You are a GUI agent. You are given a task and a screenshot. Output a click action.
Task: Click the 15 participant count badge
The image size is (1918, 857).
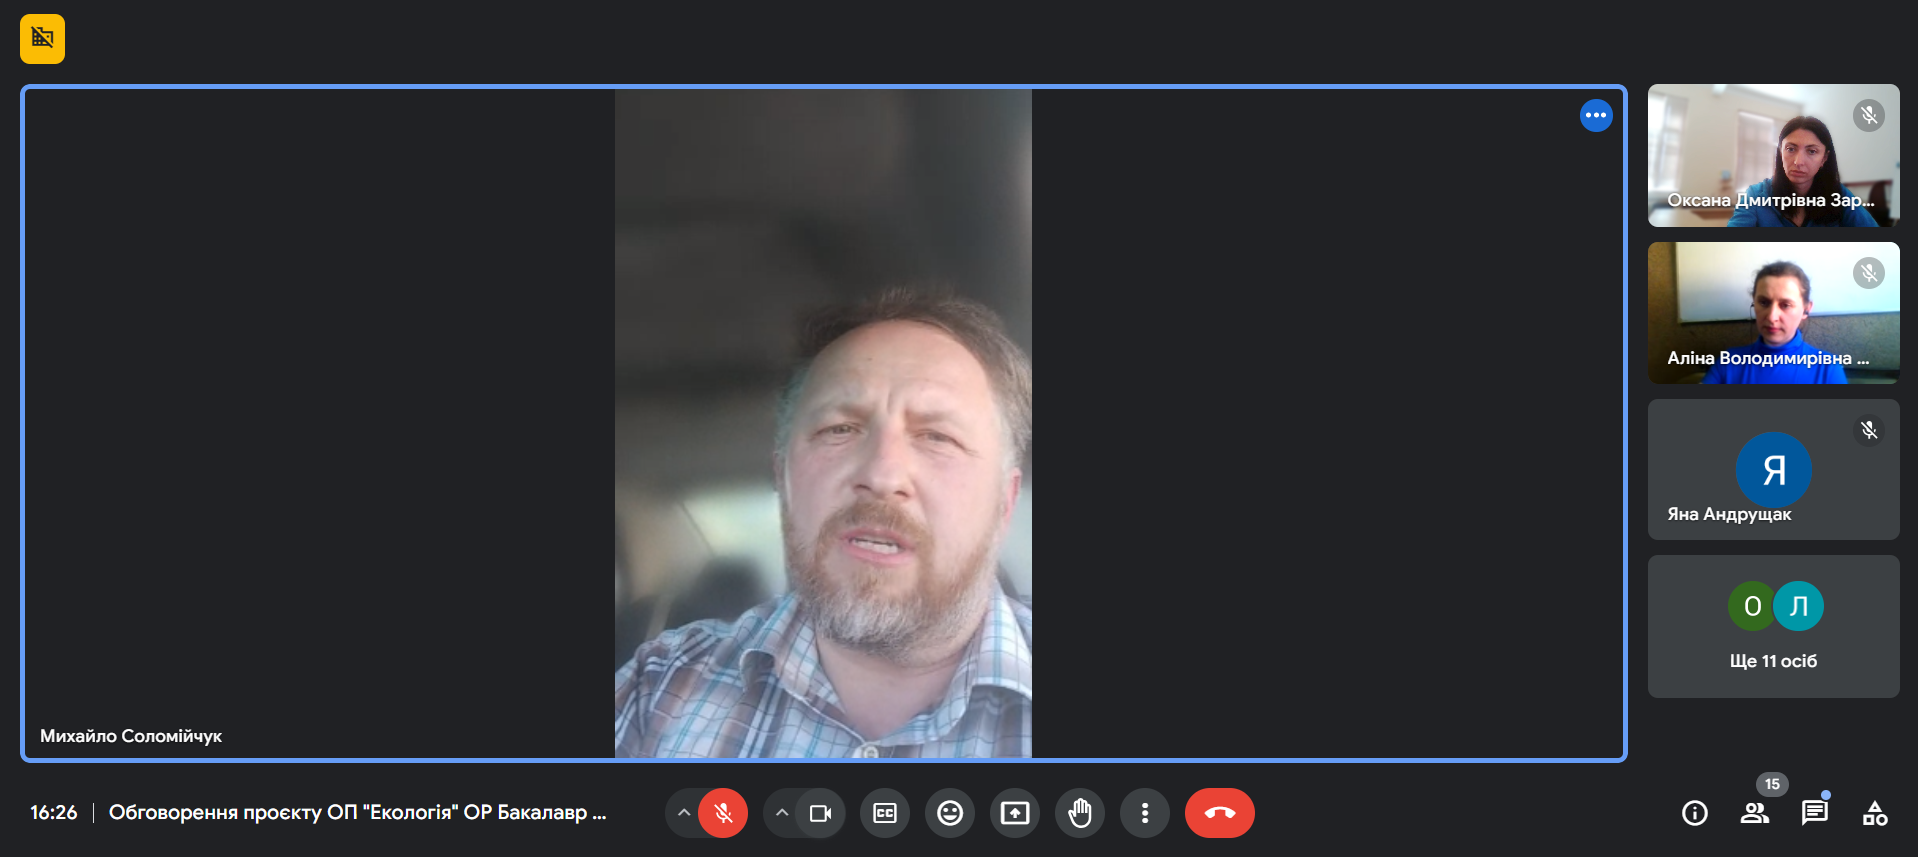click(1772, 784)
